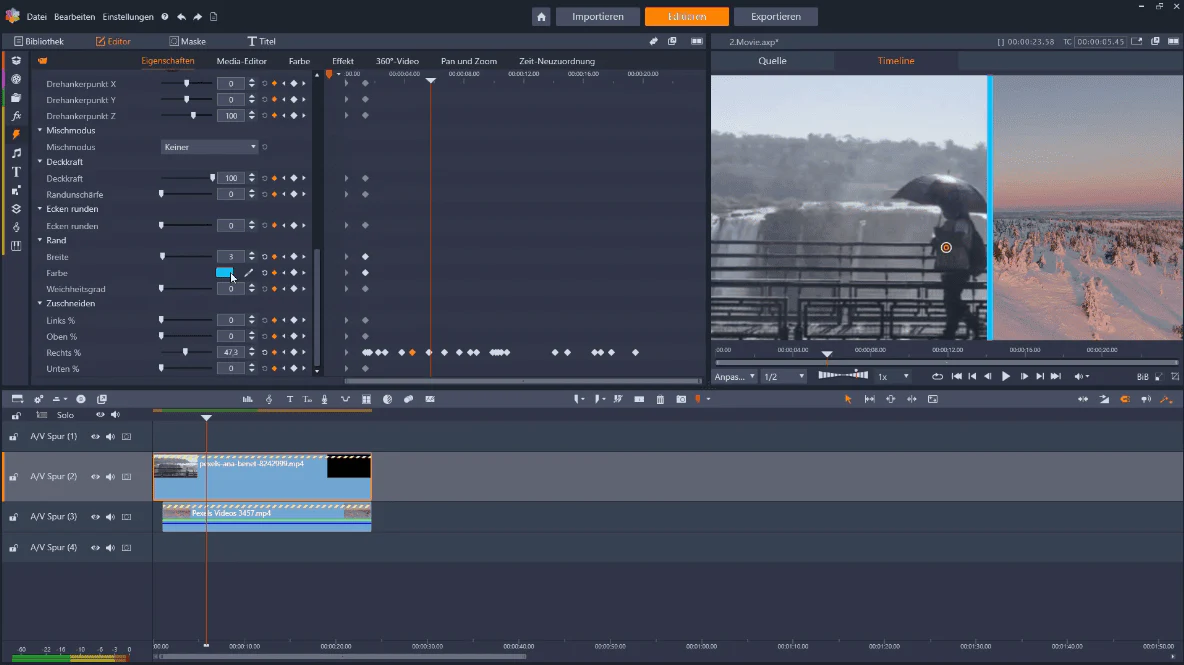Collapse the Zuschneiden section

point(40,303)
